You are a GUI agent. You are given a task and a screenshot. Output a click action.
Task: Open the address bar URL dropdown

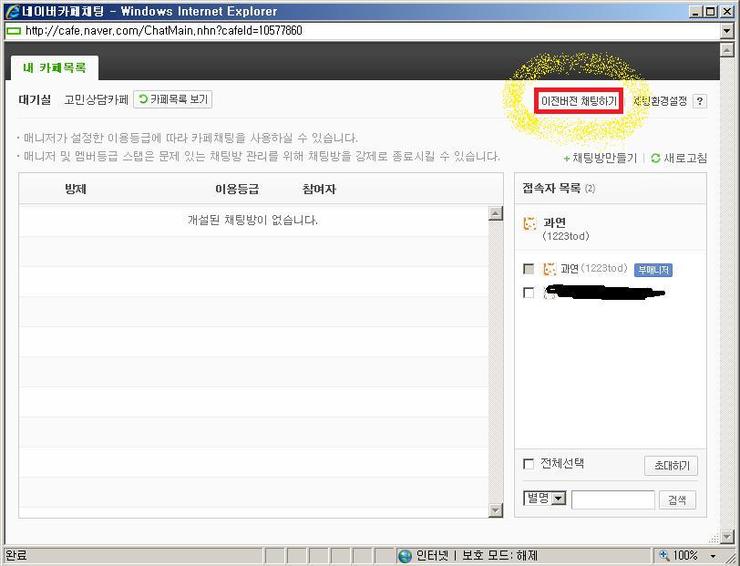point(727,31)
